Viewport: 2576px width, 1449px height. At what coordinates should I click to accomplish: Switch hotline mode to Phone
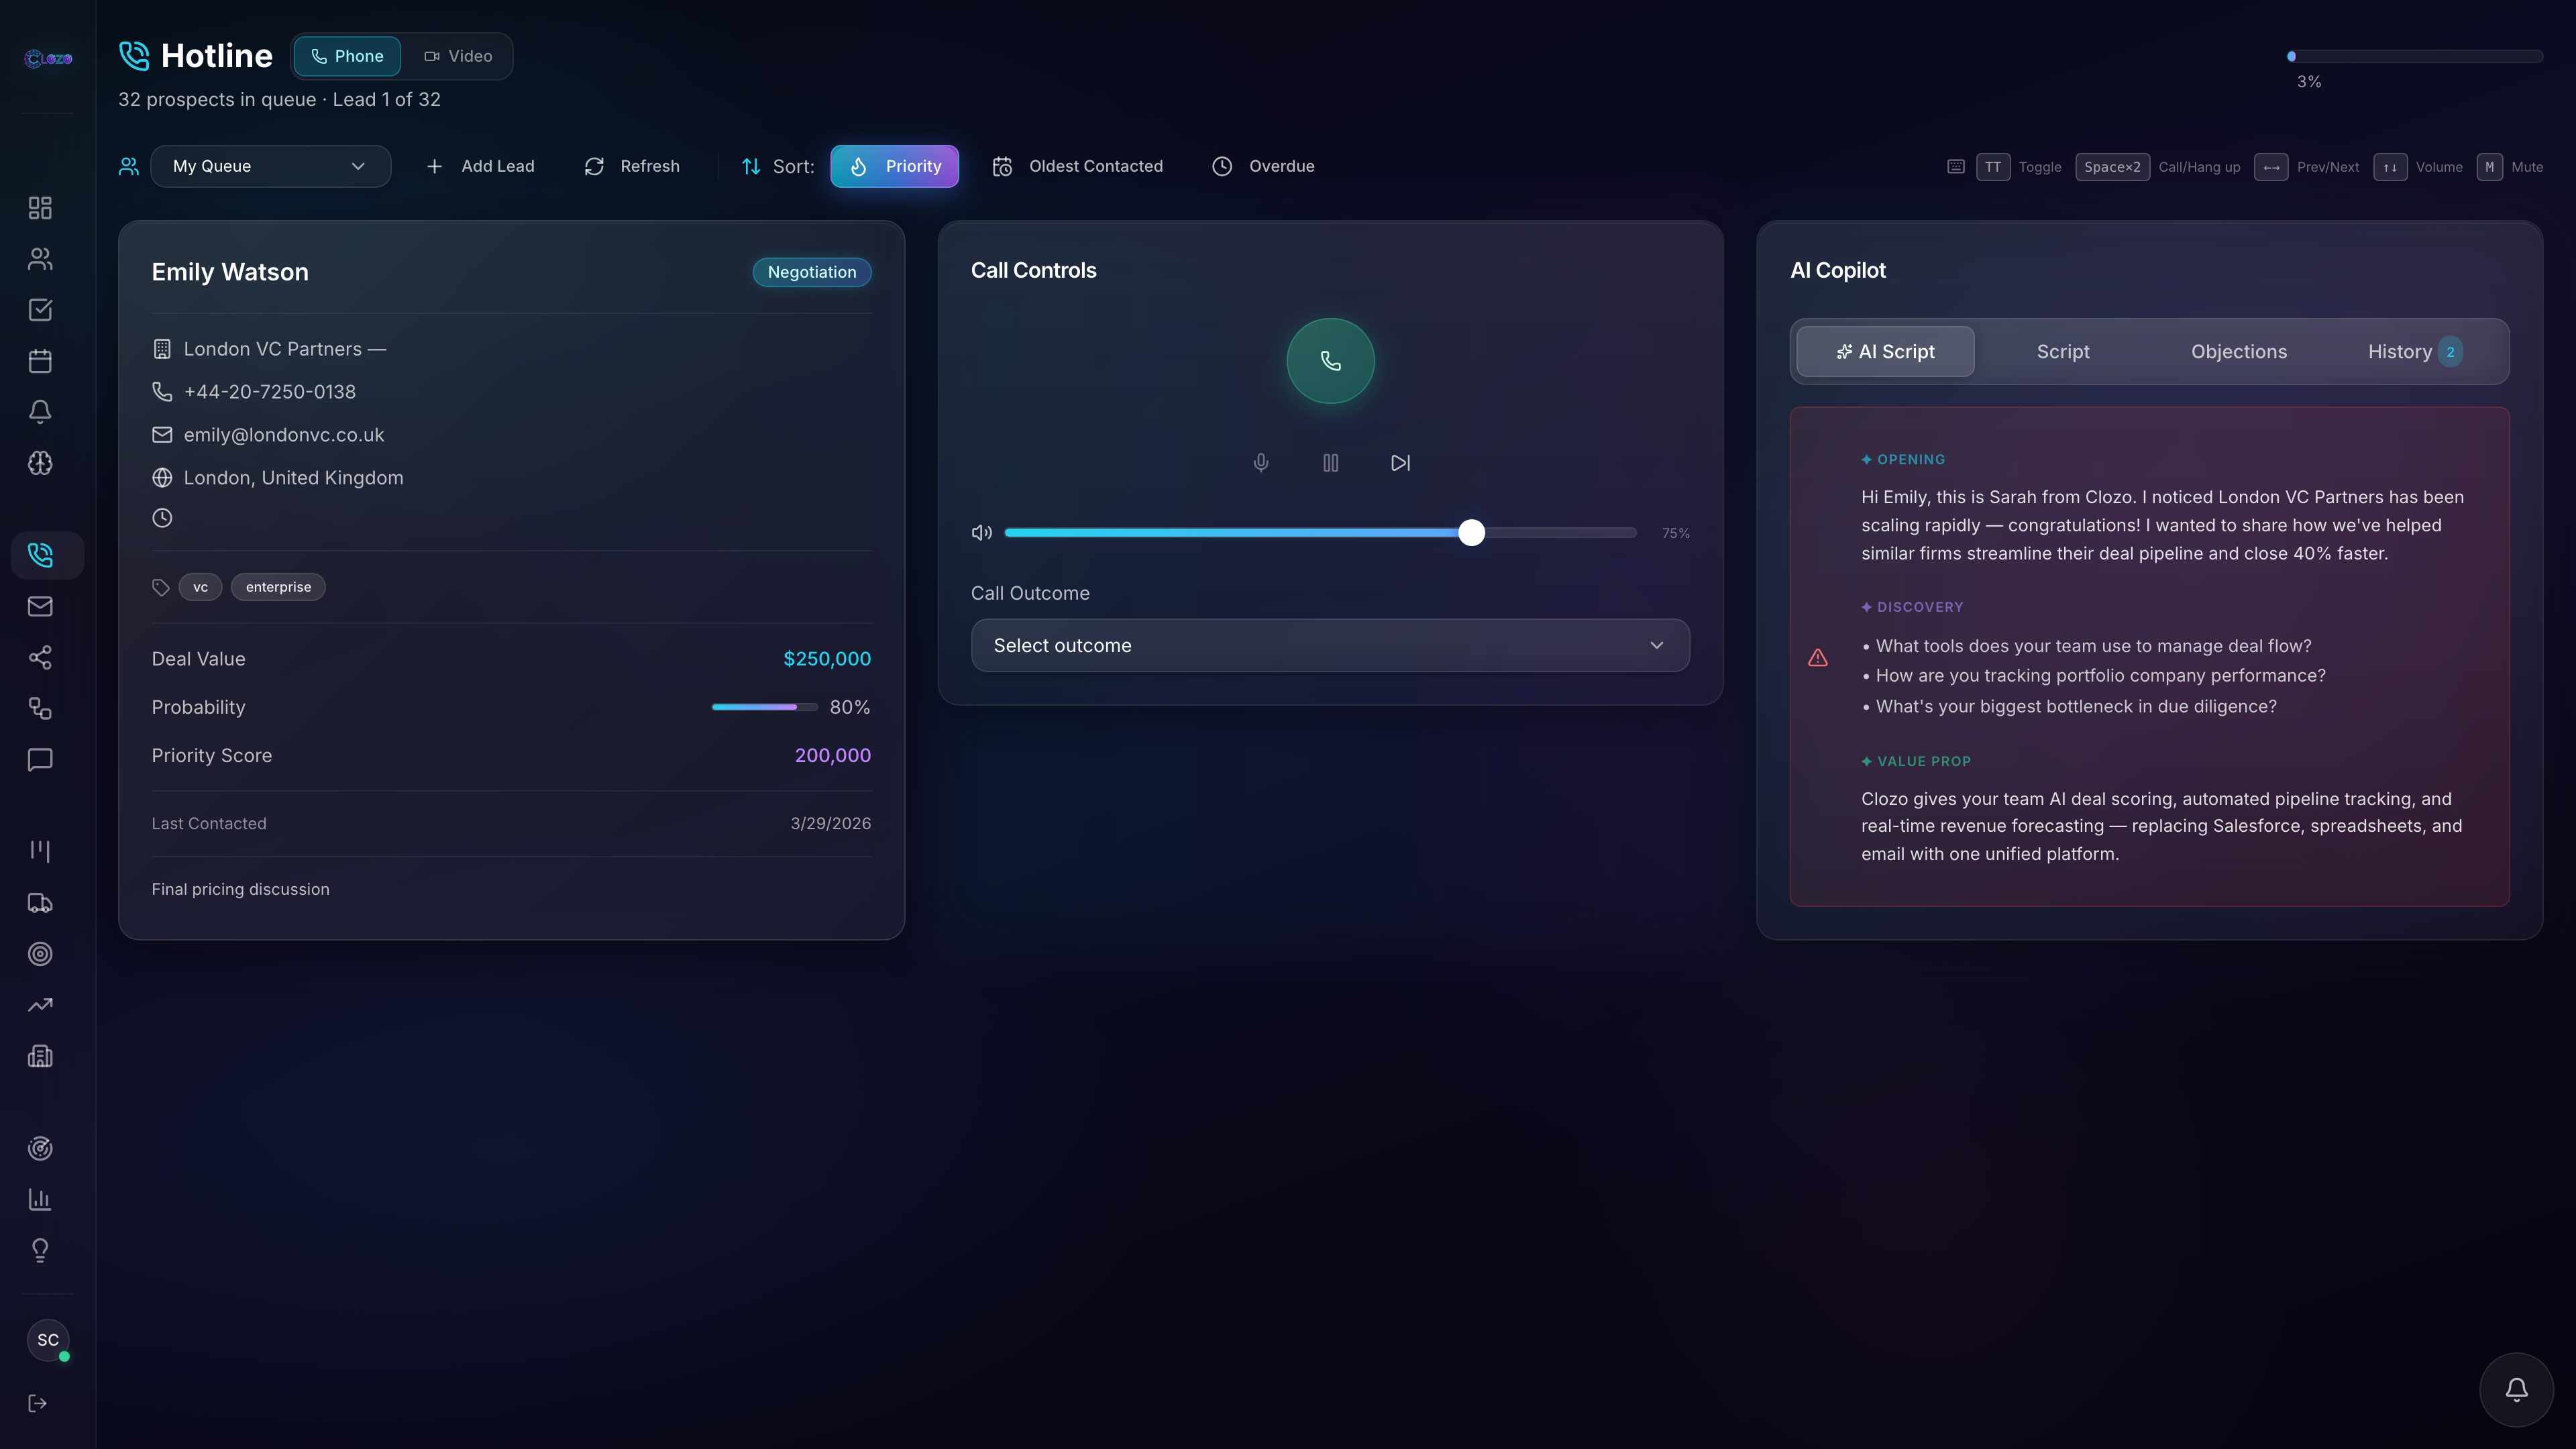347,56
